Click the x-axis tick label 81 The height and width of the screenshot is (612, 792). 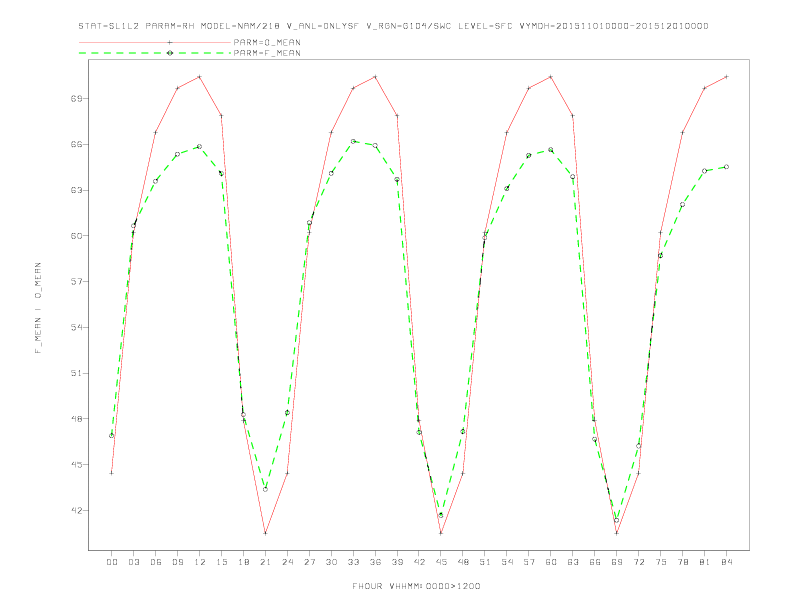704,562
